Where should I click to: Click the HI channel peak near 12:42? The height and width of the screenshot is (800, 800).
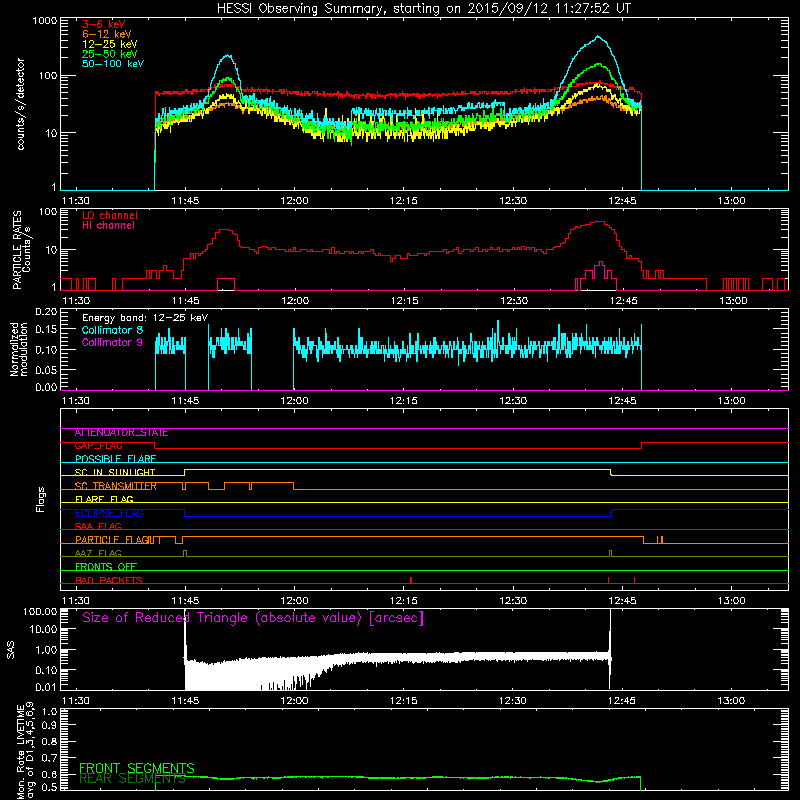(601, 263)
